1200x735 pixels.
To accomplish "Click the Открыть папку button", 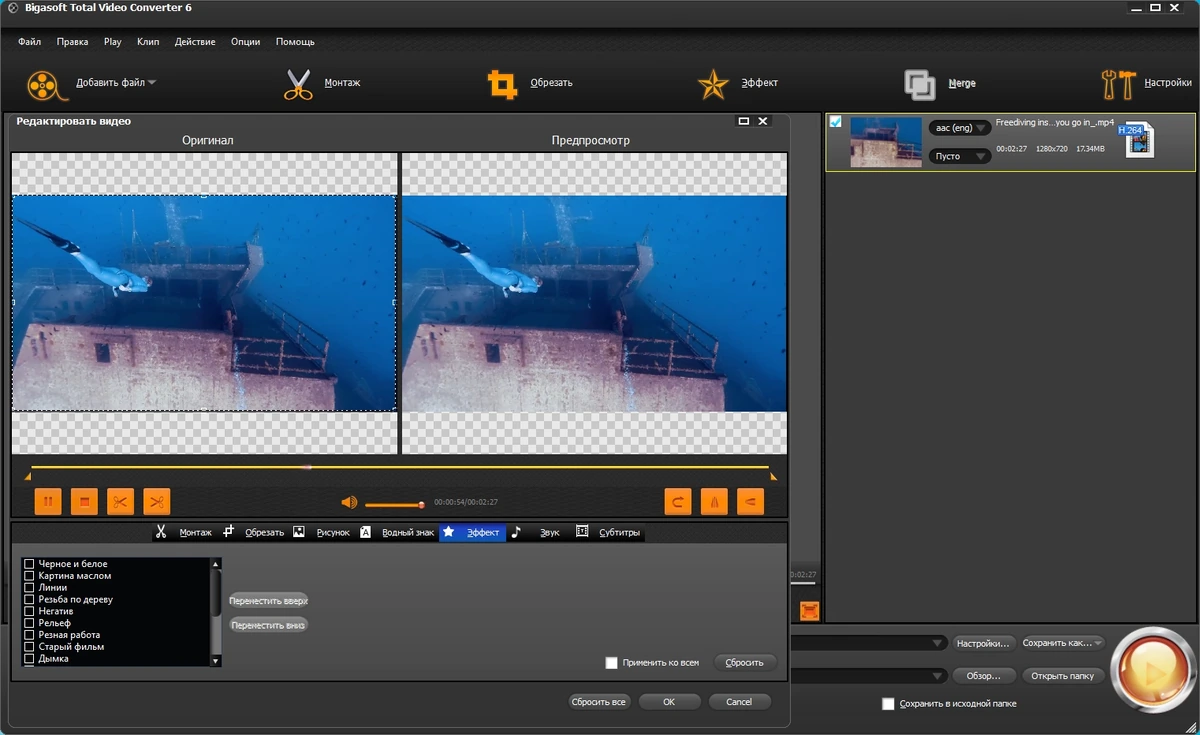I will [1063, 676].
